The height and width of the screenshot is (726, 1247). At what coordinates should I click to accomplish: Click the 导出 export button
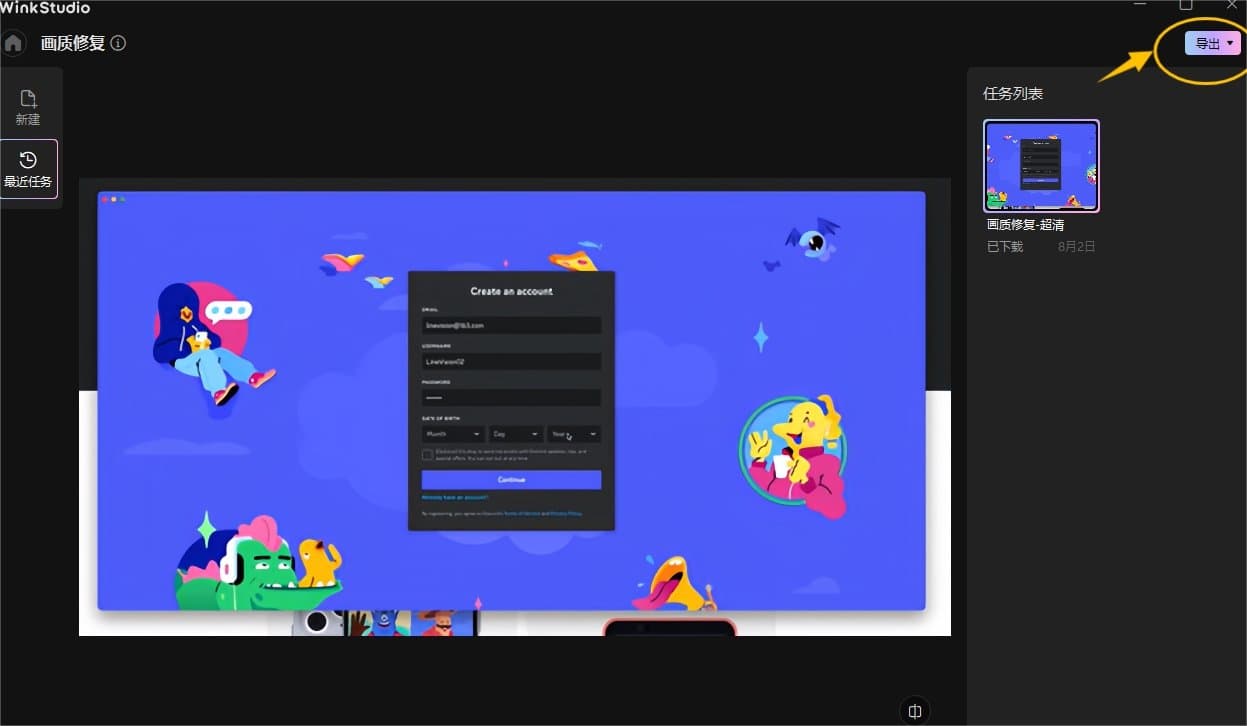(1206, 43)
